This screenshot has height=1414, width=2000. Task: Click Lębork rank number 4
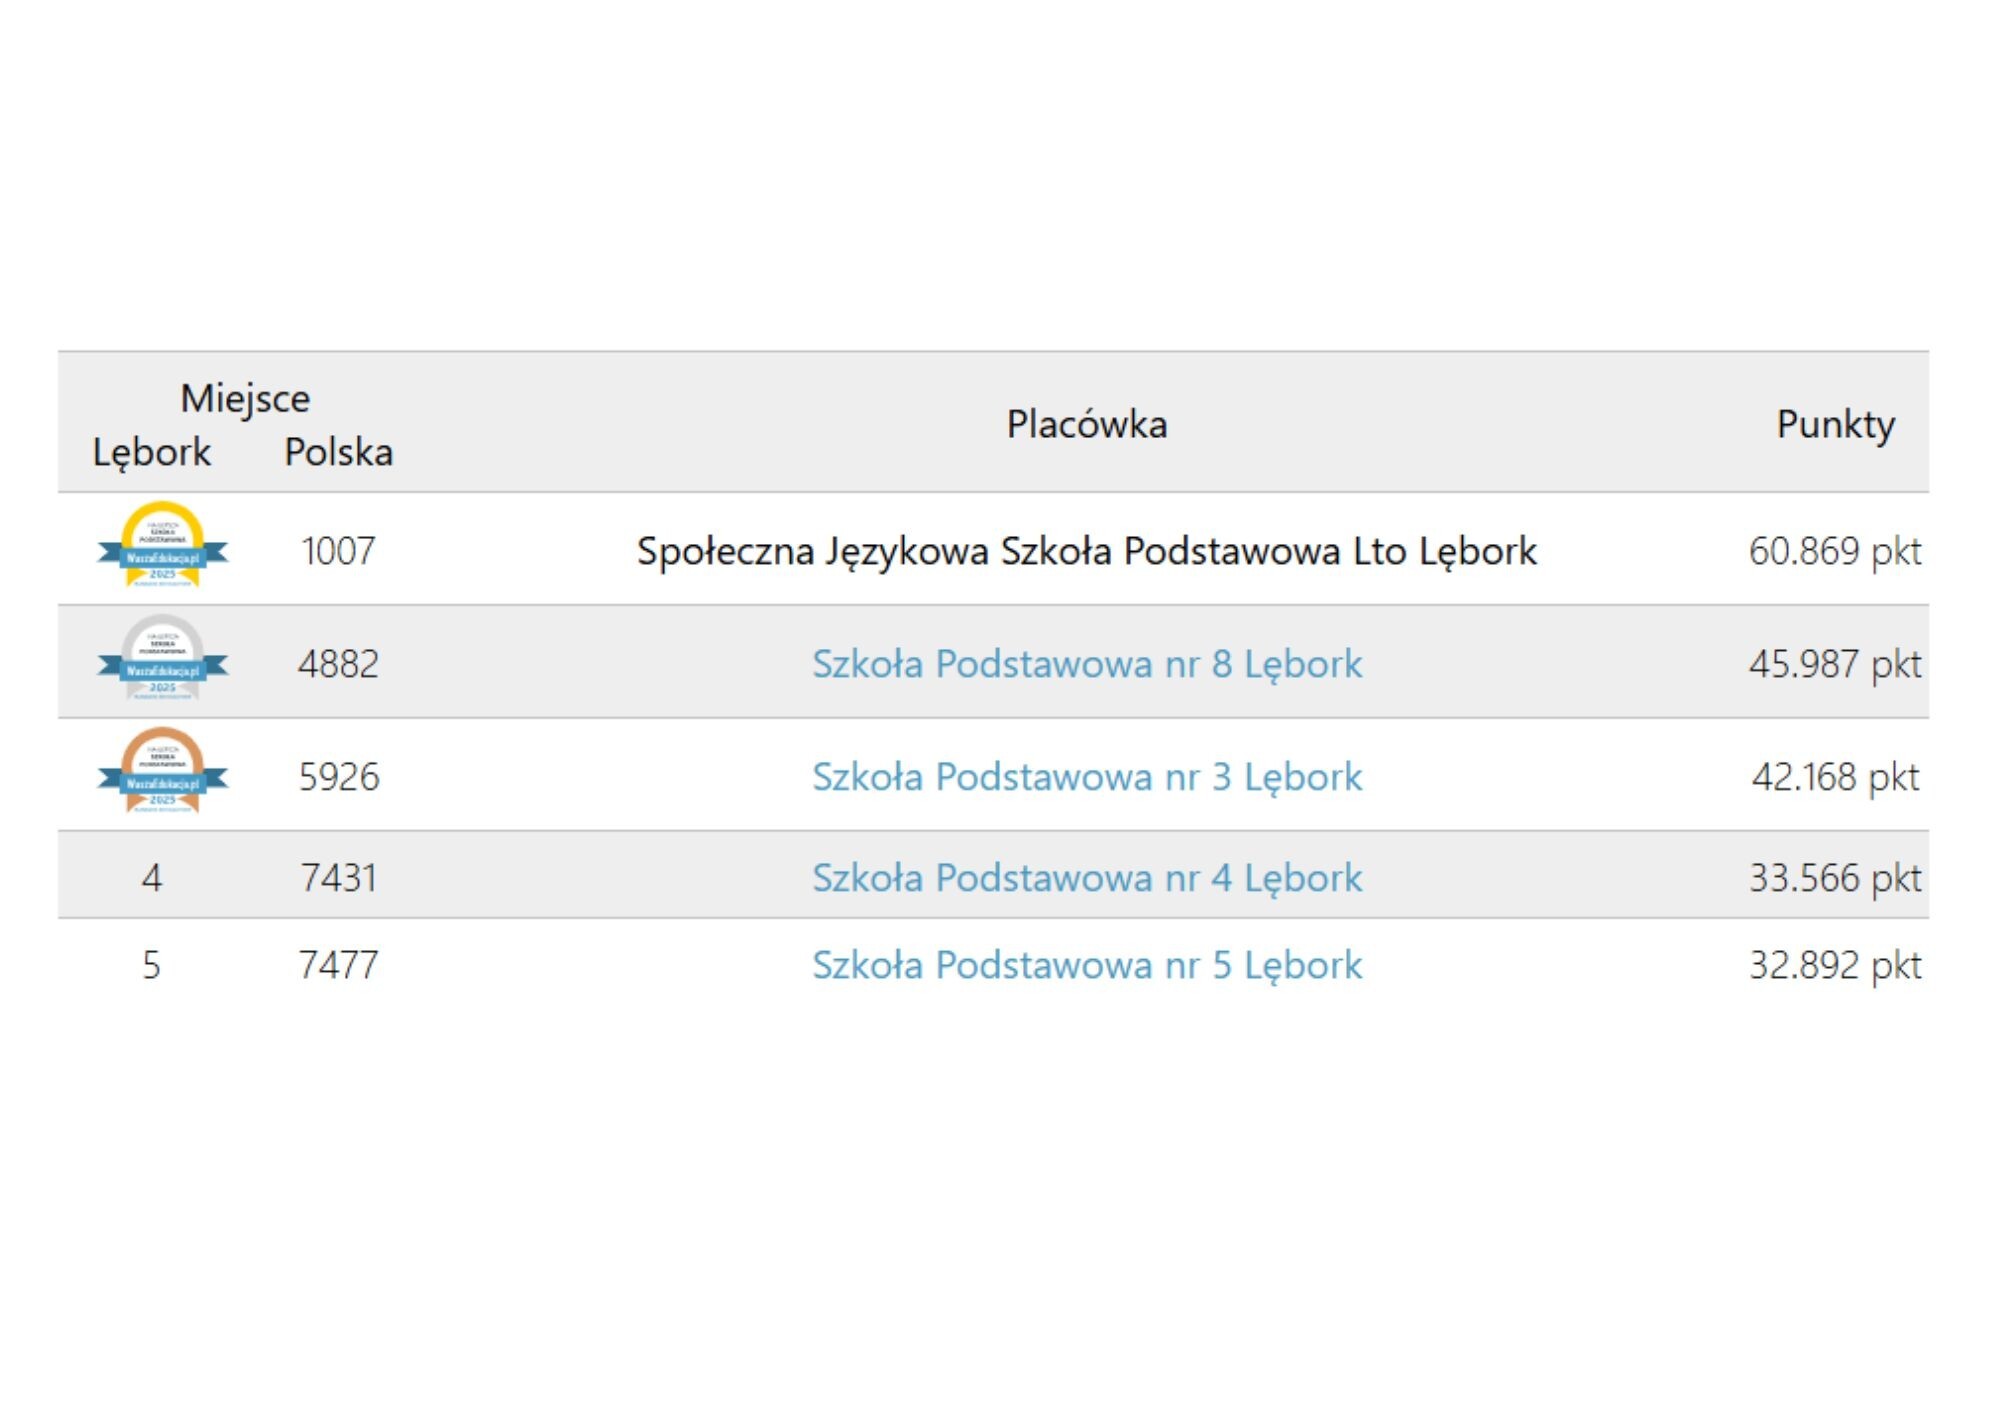(x=152, y=878)
